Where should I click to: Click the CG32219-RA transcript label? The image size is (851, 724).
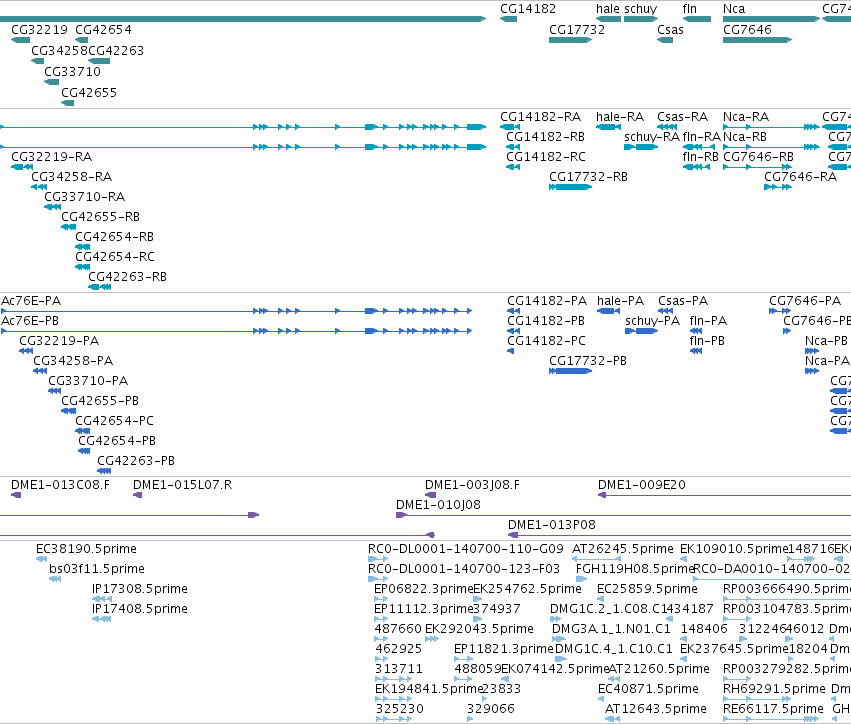pos(52,157)
